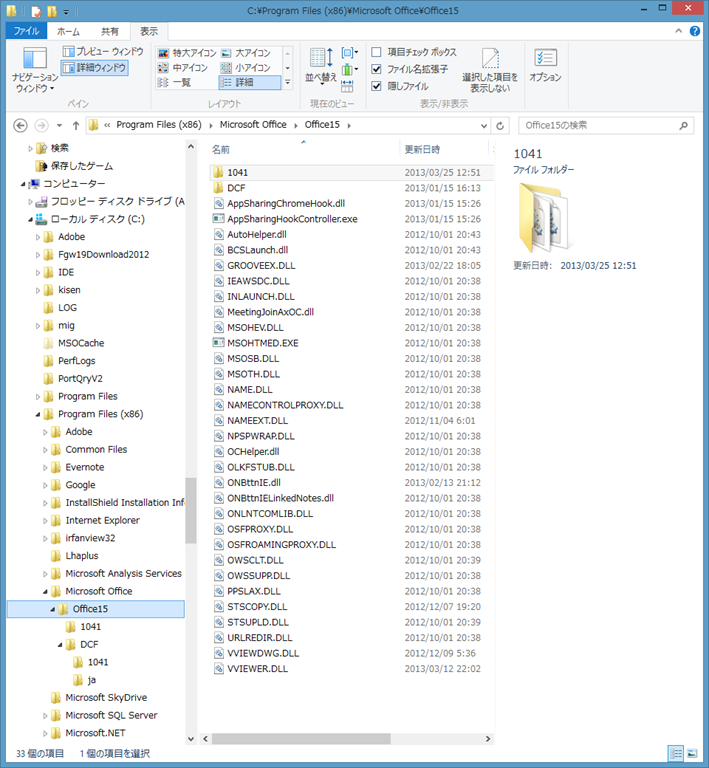This screenshot has width=709, height=768.
Task: Select Large icons (大アイコン) layout
Action: [x=246, y=53]
